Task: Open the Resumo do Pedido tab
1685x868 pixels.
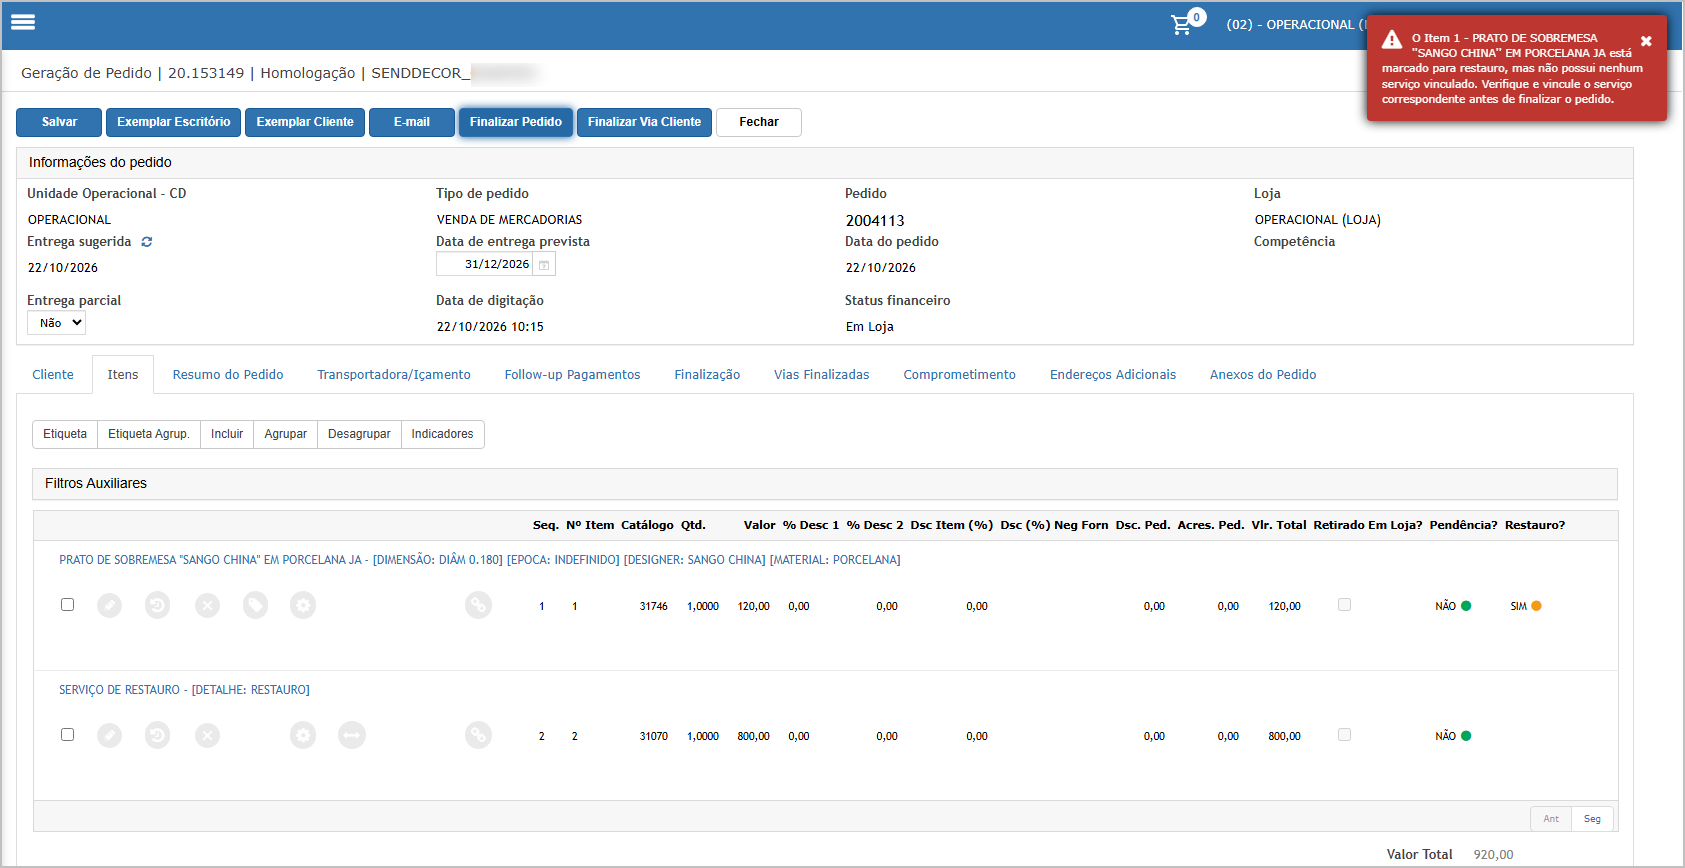Action: click(228, 375)
